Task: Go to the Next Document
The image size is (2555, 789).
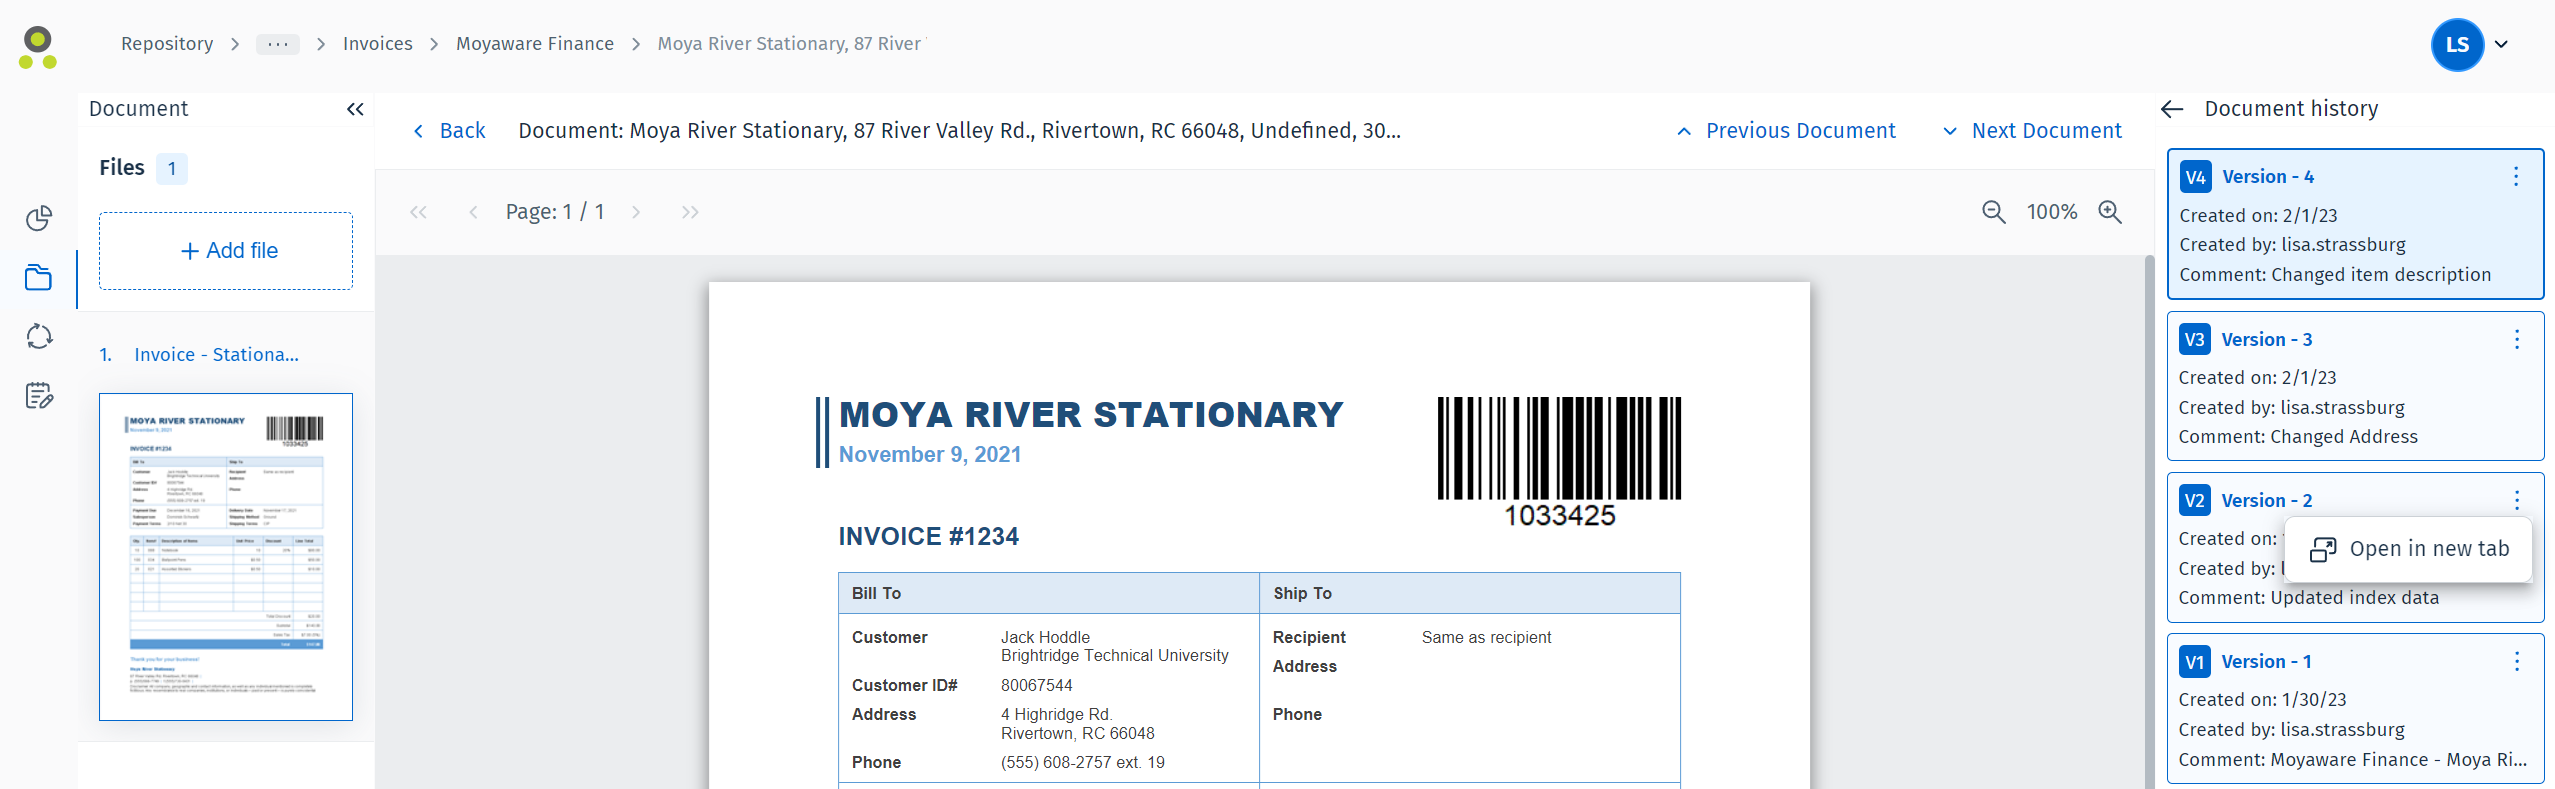Action: click(2033, 131)
